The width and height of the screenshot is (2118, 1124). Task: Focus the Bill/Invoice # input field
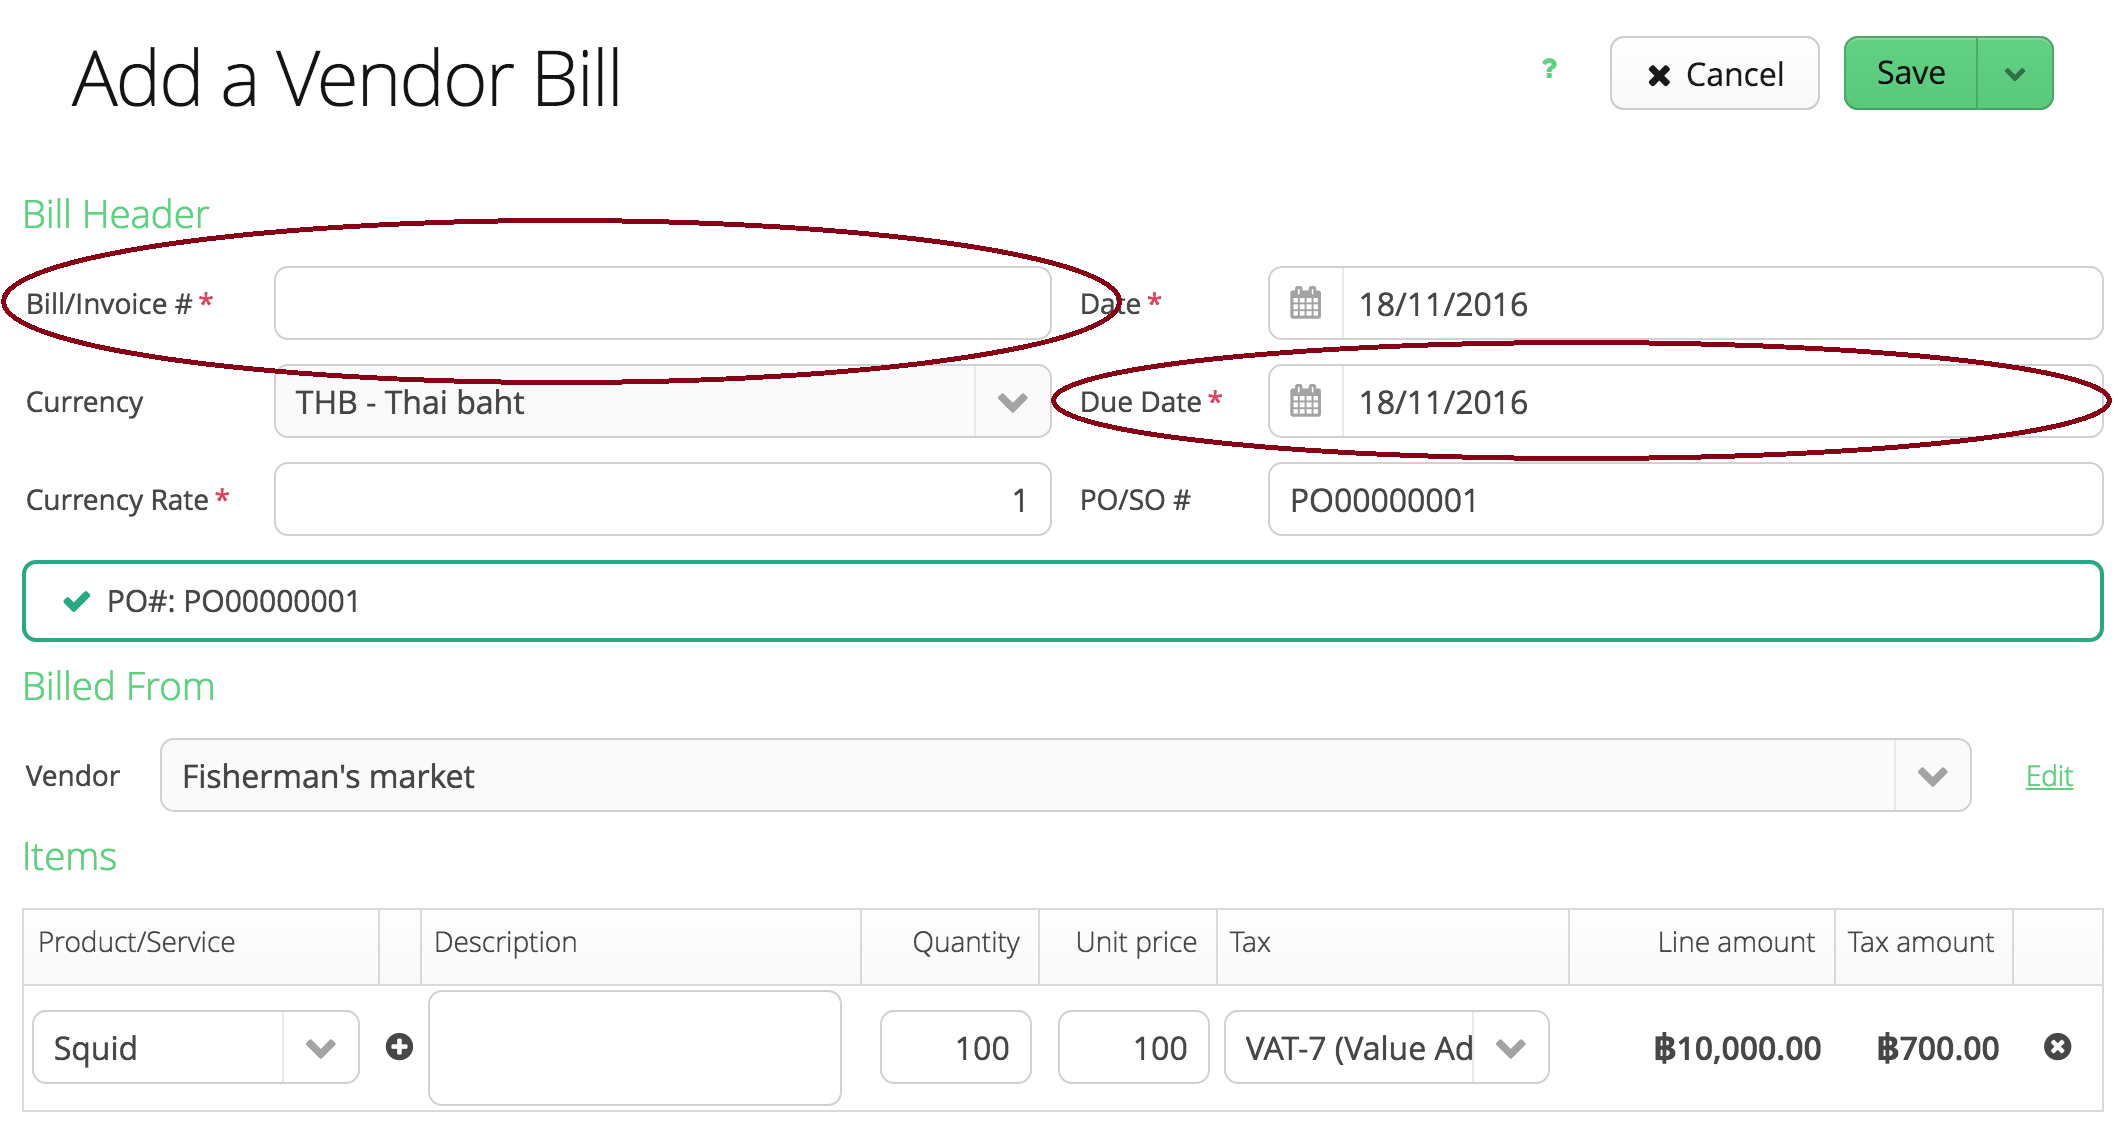click(x=662, y=303)
